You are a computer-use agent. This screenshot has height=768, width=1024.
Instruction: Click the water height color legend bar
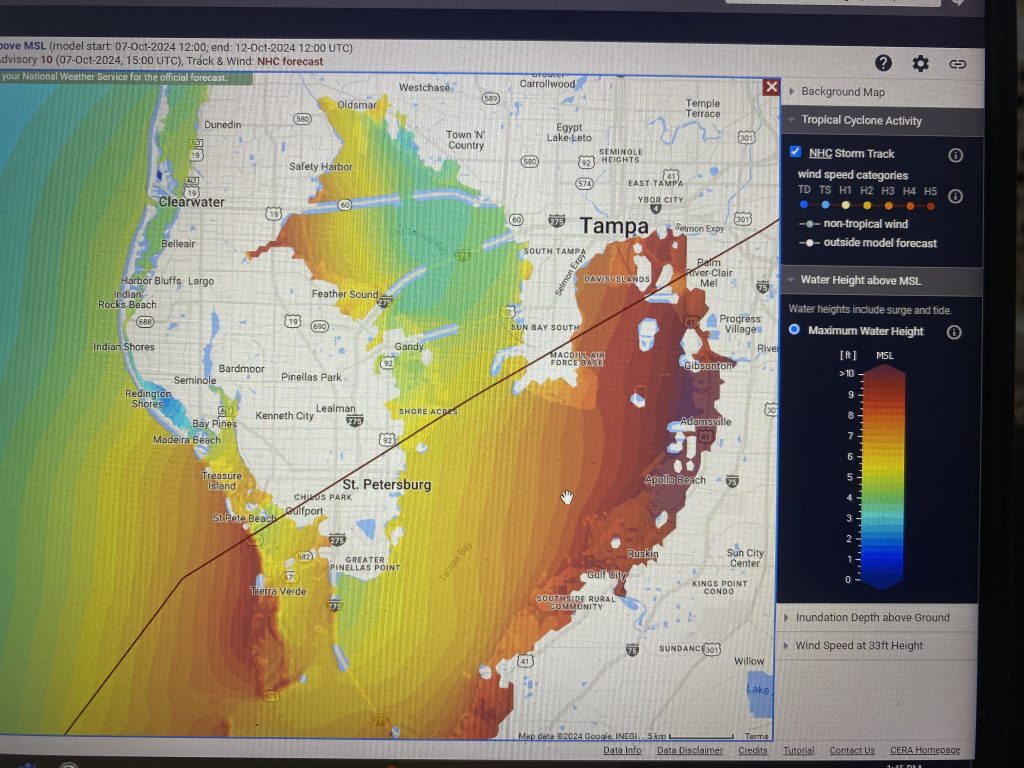pos(882,477)
